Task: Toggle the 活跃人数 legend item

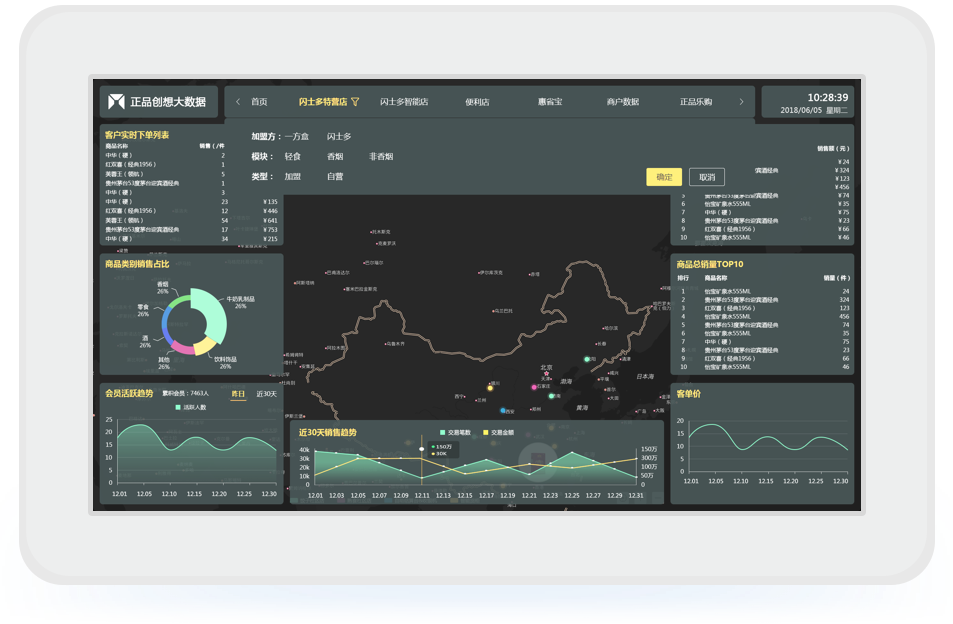Action: (x=191, y=407)
